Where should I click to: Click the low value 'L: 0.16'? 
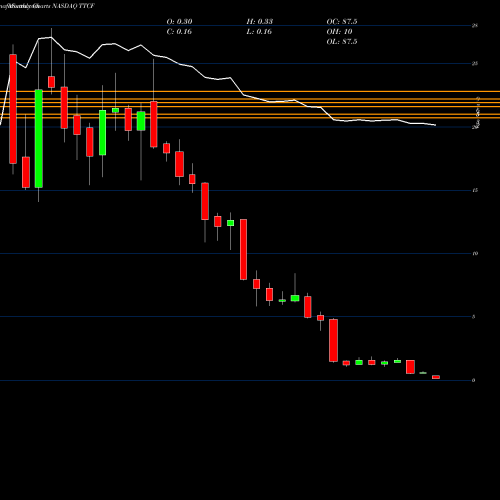pyautogui.click(x=259, y=32)
